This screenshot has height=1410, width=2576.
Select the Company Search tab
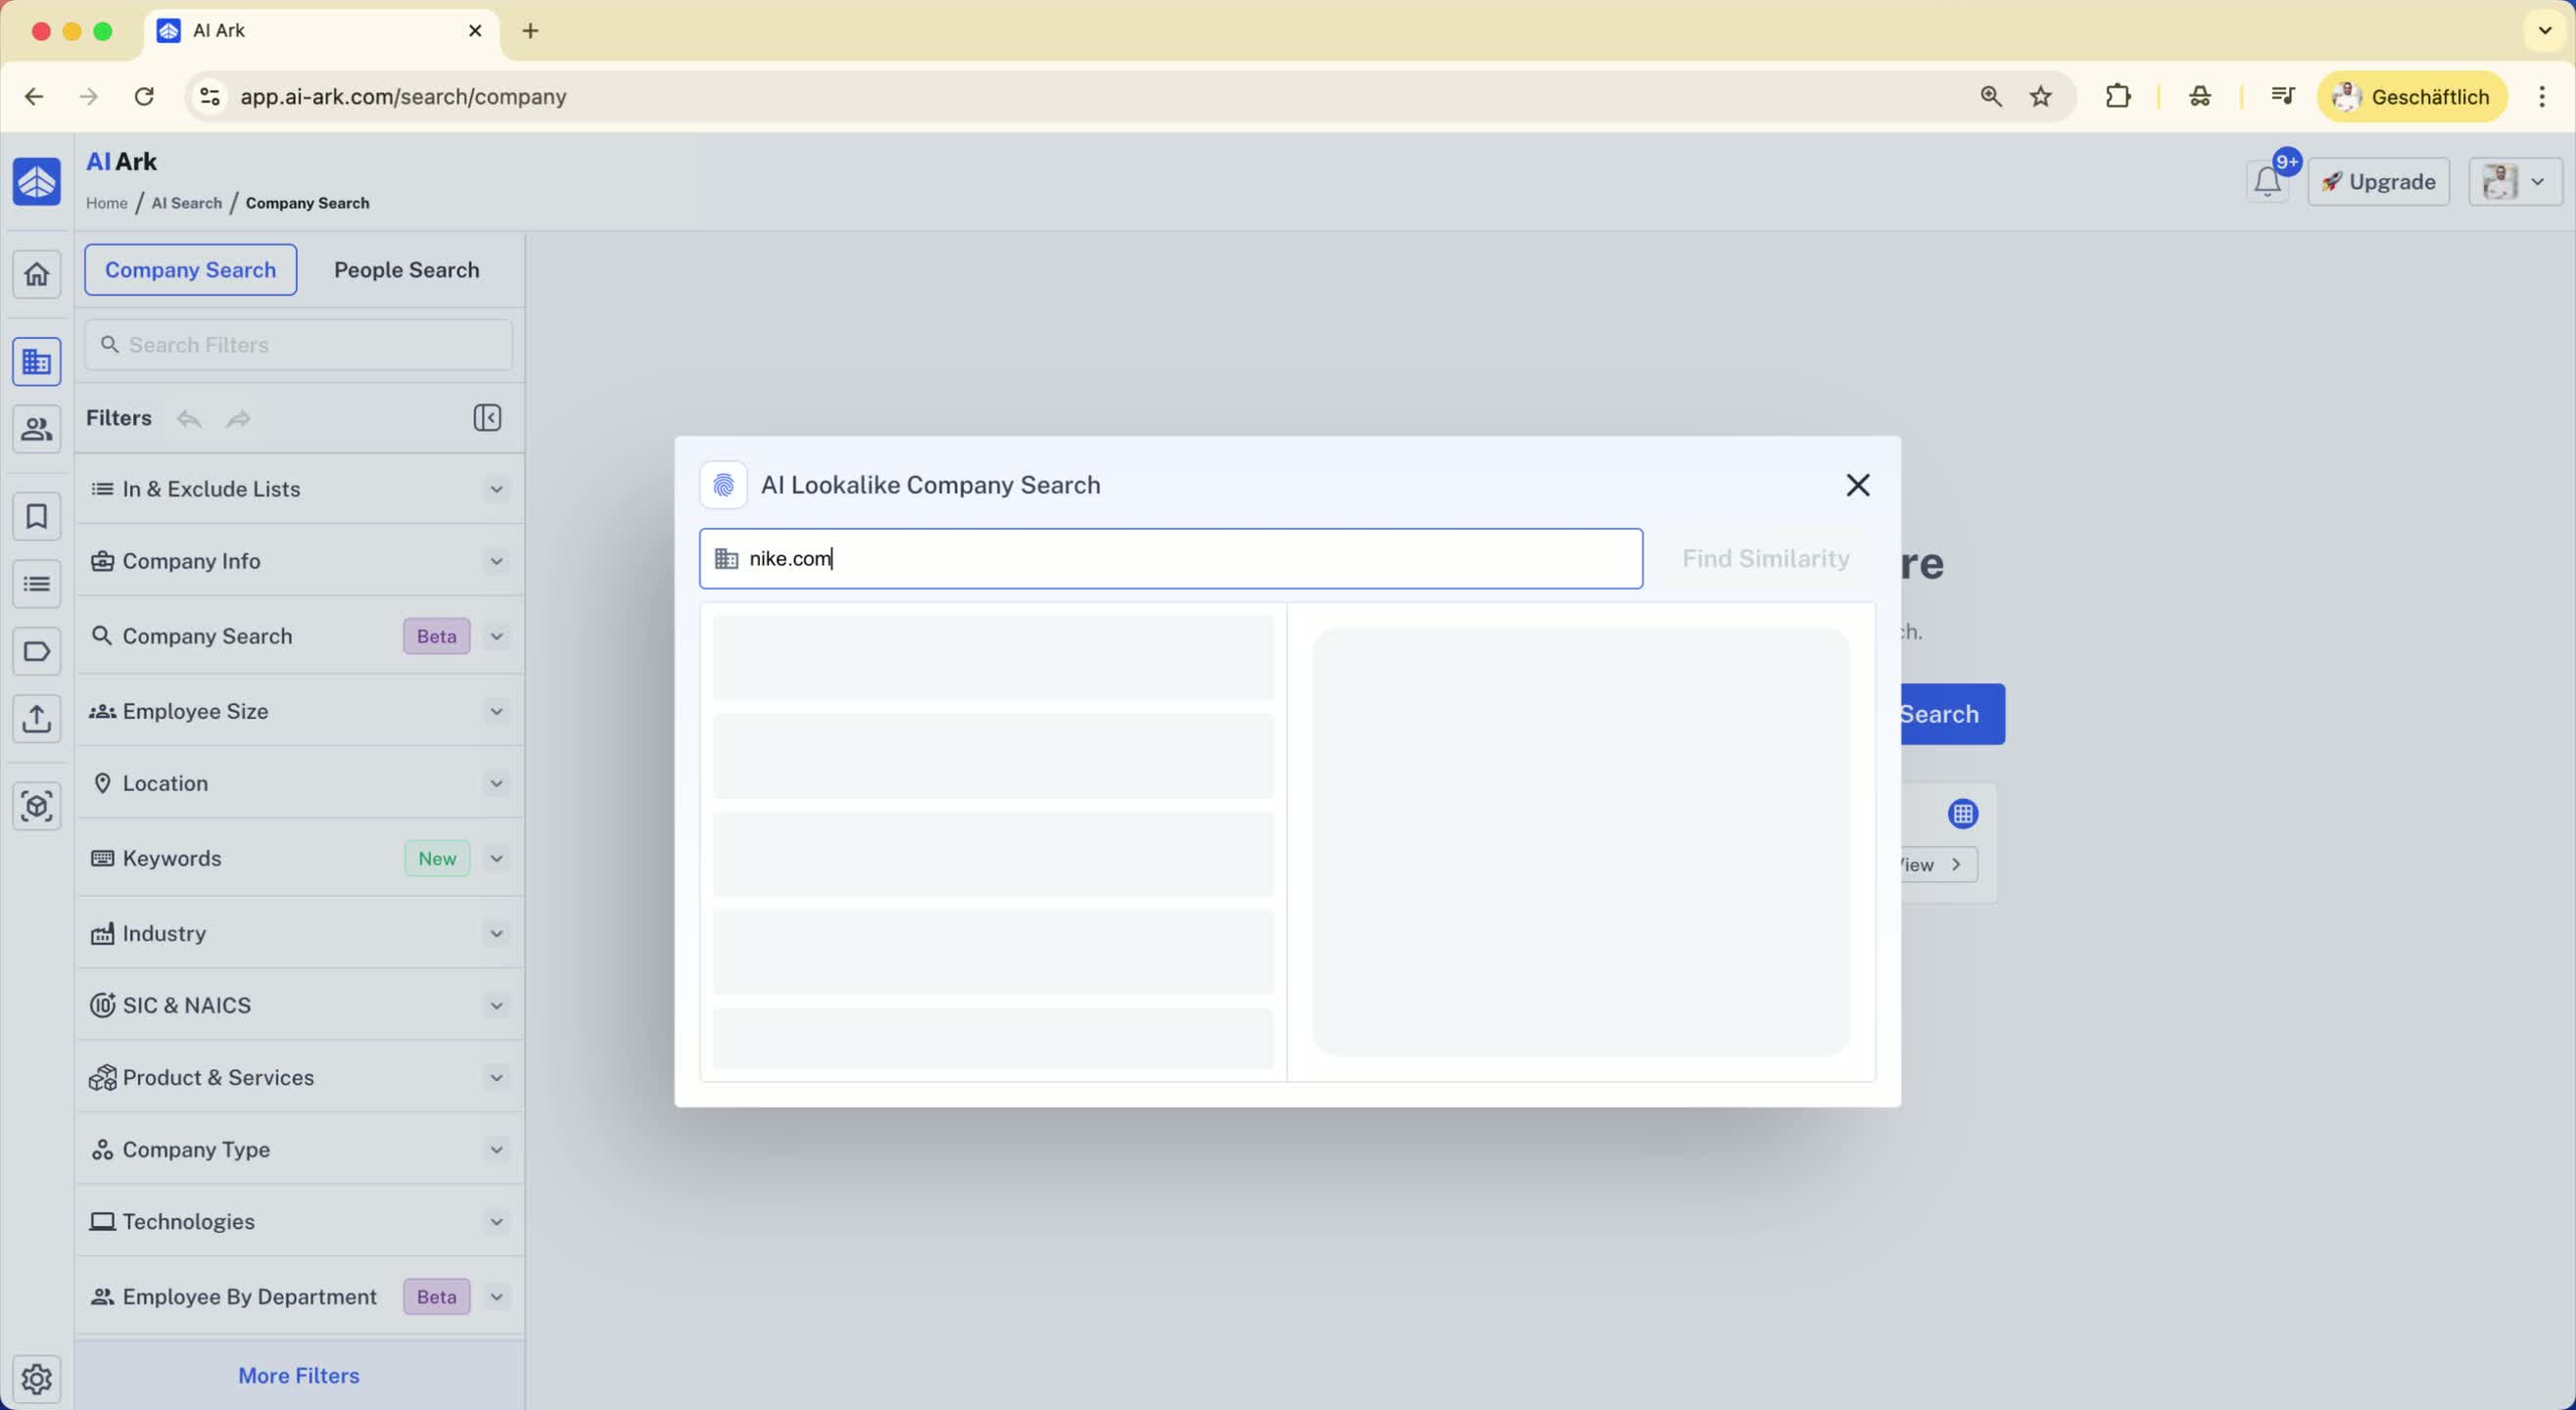pyautogui.click(x=190, y=270)
